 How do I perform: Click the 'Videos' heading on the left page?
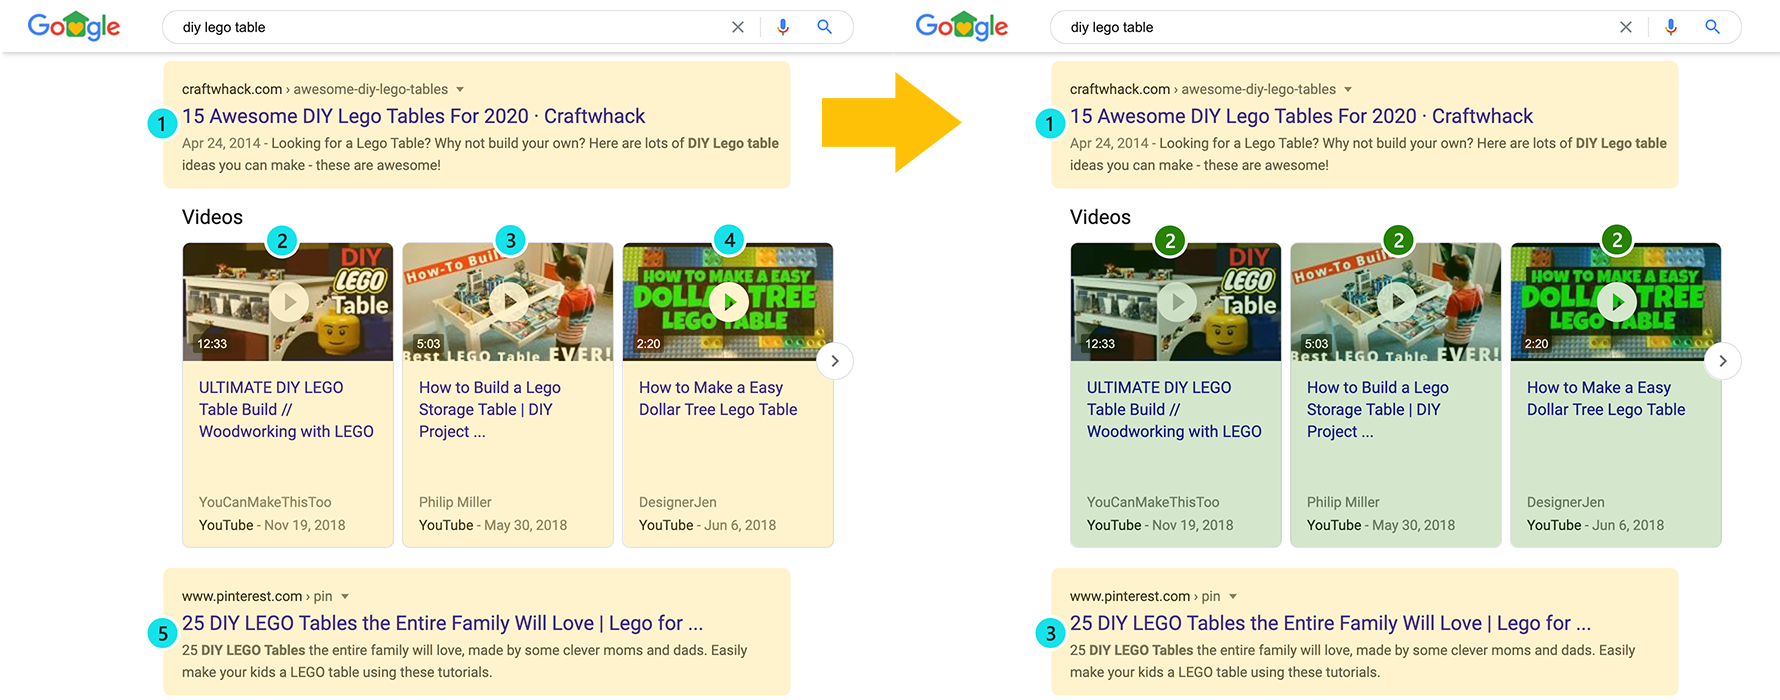[212, 217]
